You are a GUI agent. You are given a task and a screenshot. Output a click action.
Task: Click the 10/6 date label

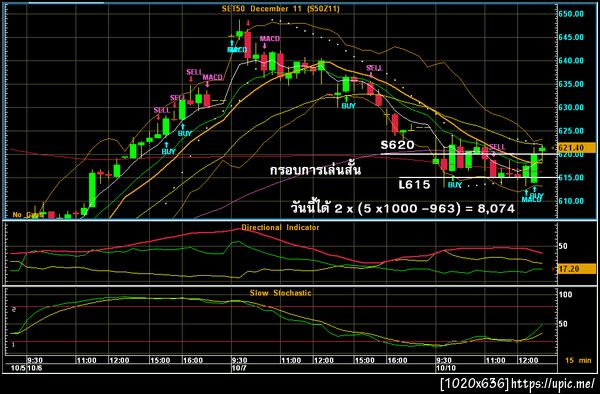(35, 368)
